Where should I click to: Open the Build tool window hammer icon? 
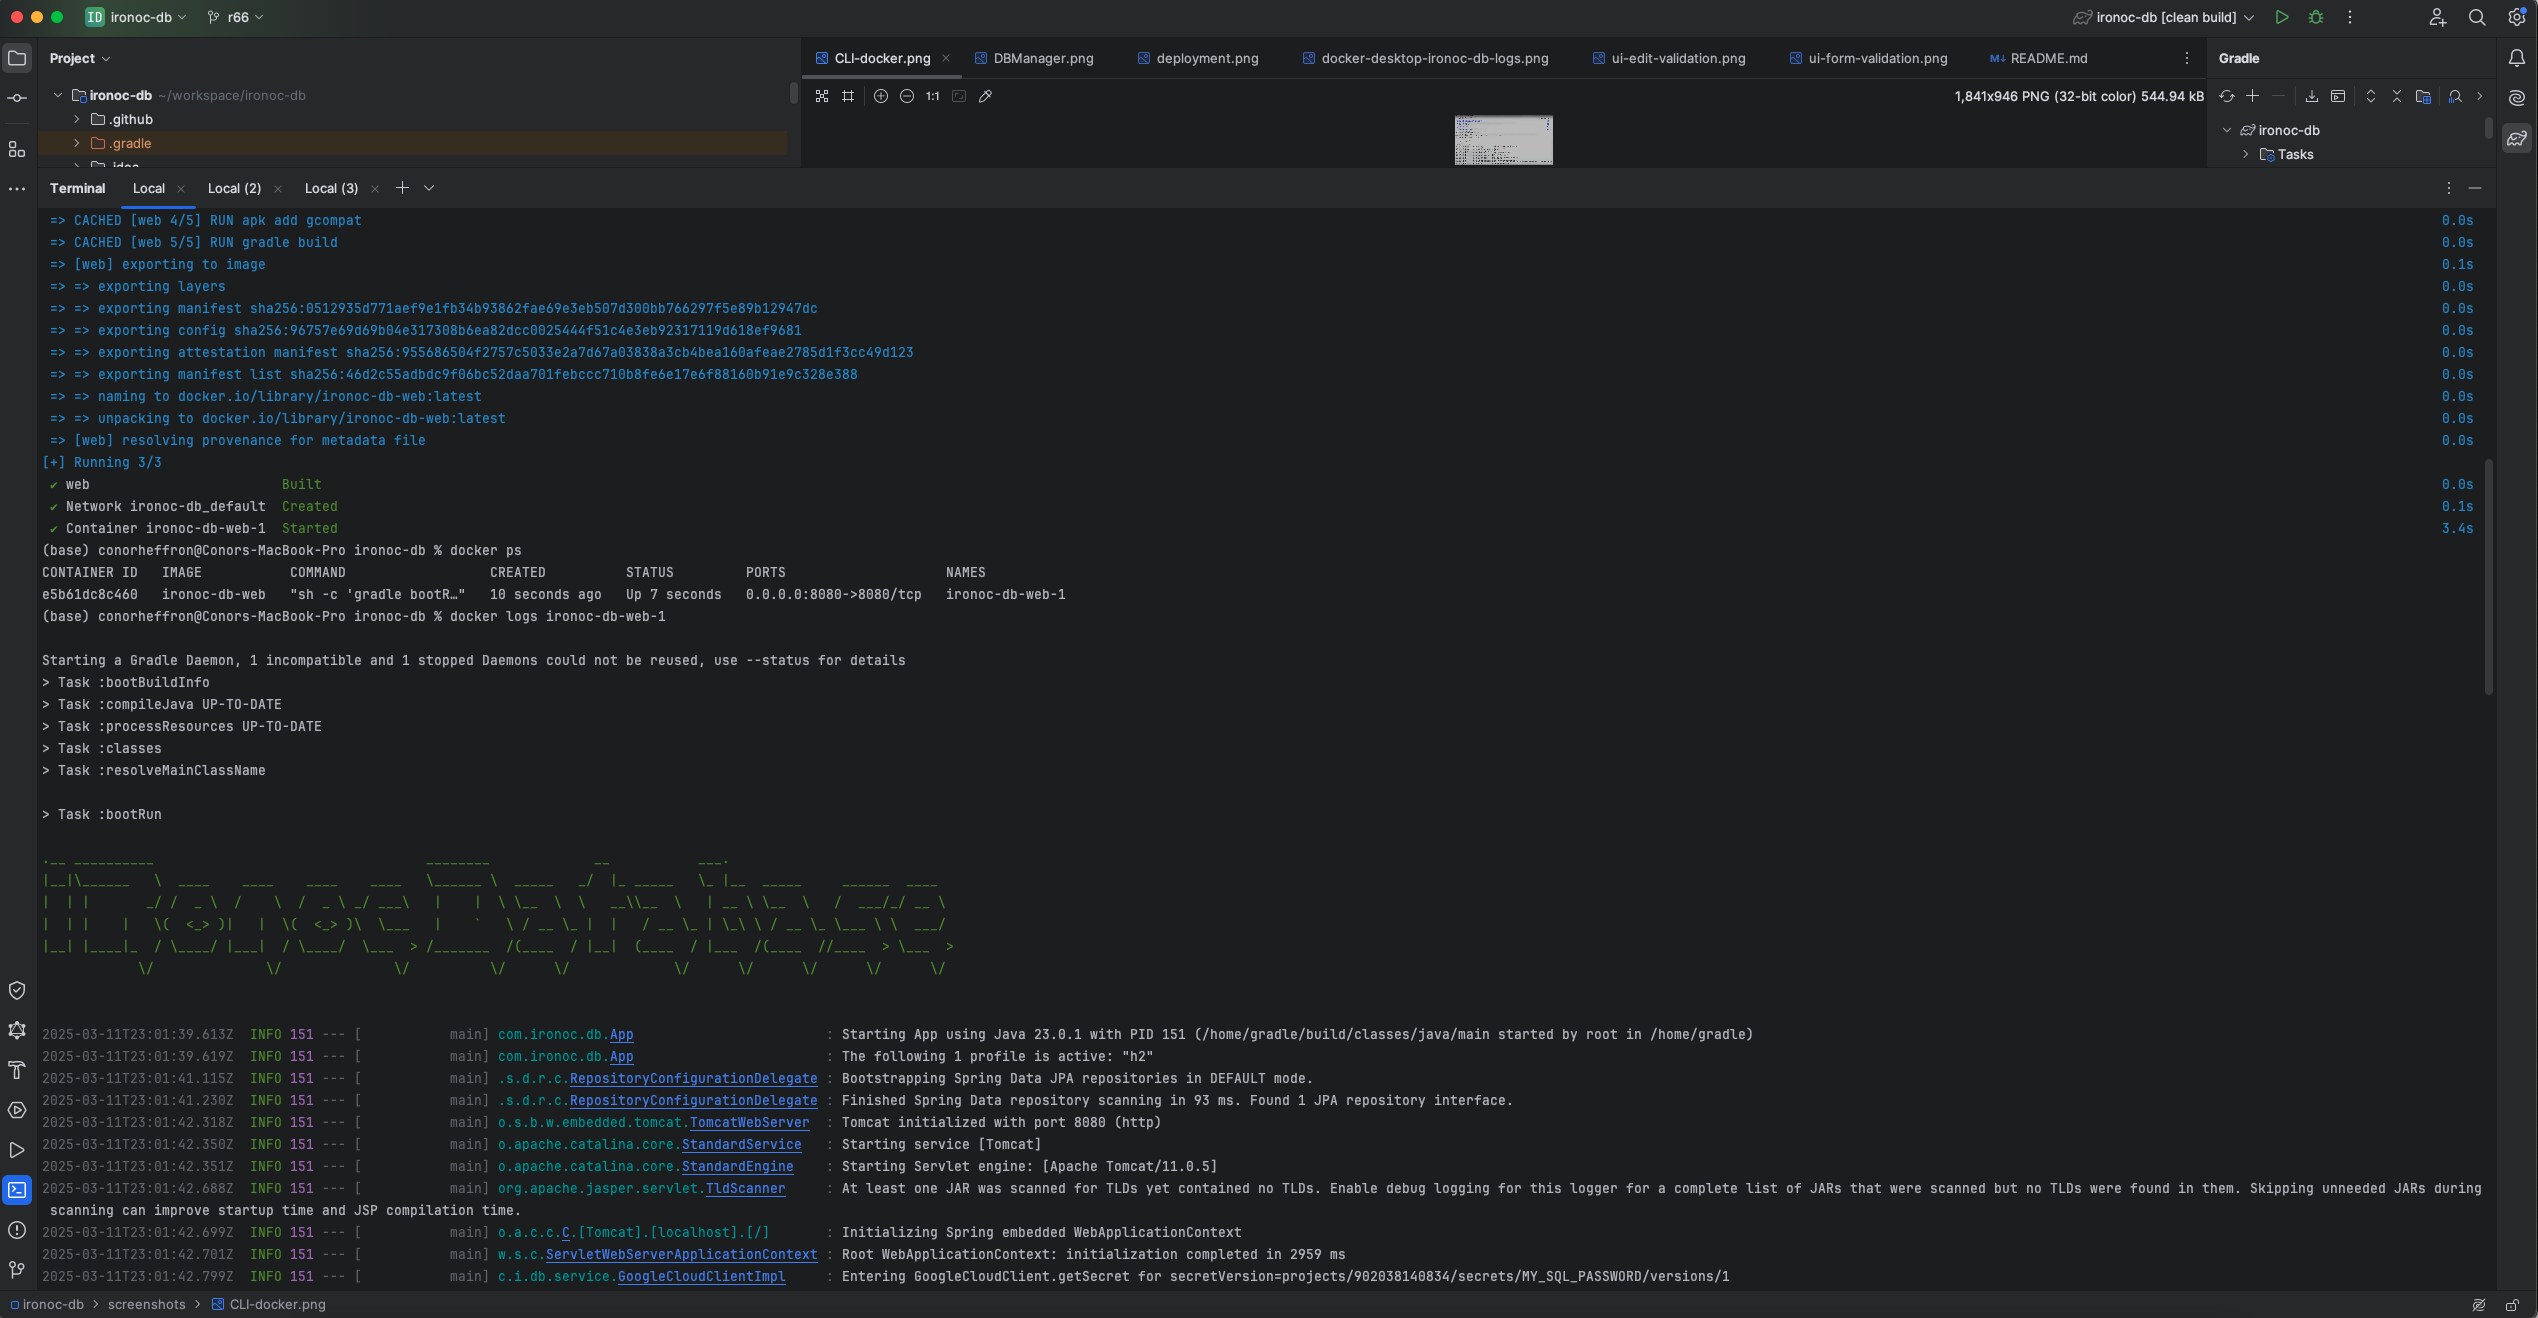pos(17,1070)
